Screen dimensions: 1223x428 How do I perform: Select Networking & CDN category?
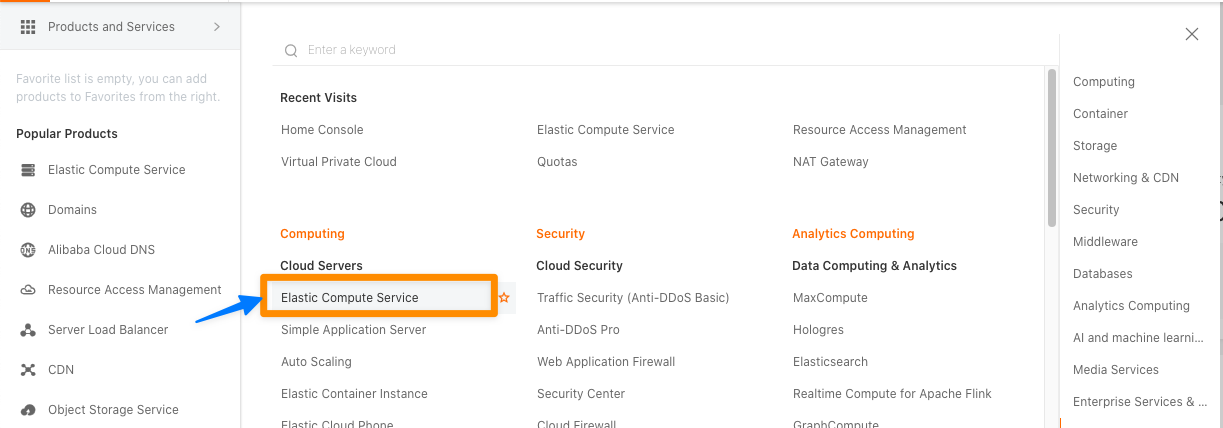1125,178
